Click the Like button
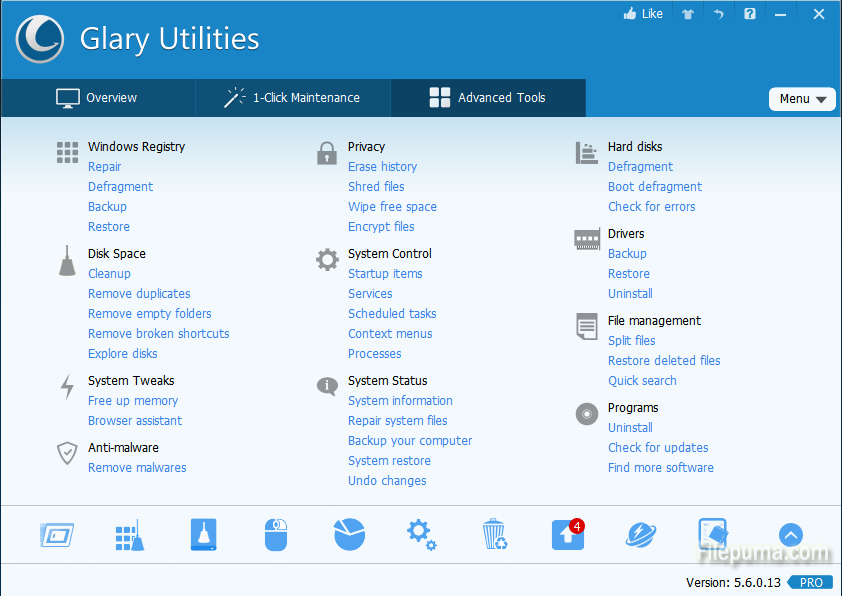 click(643, 14)
